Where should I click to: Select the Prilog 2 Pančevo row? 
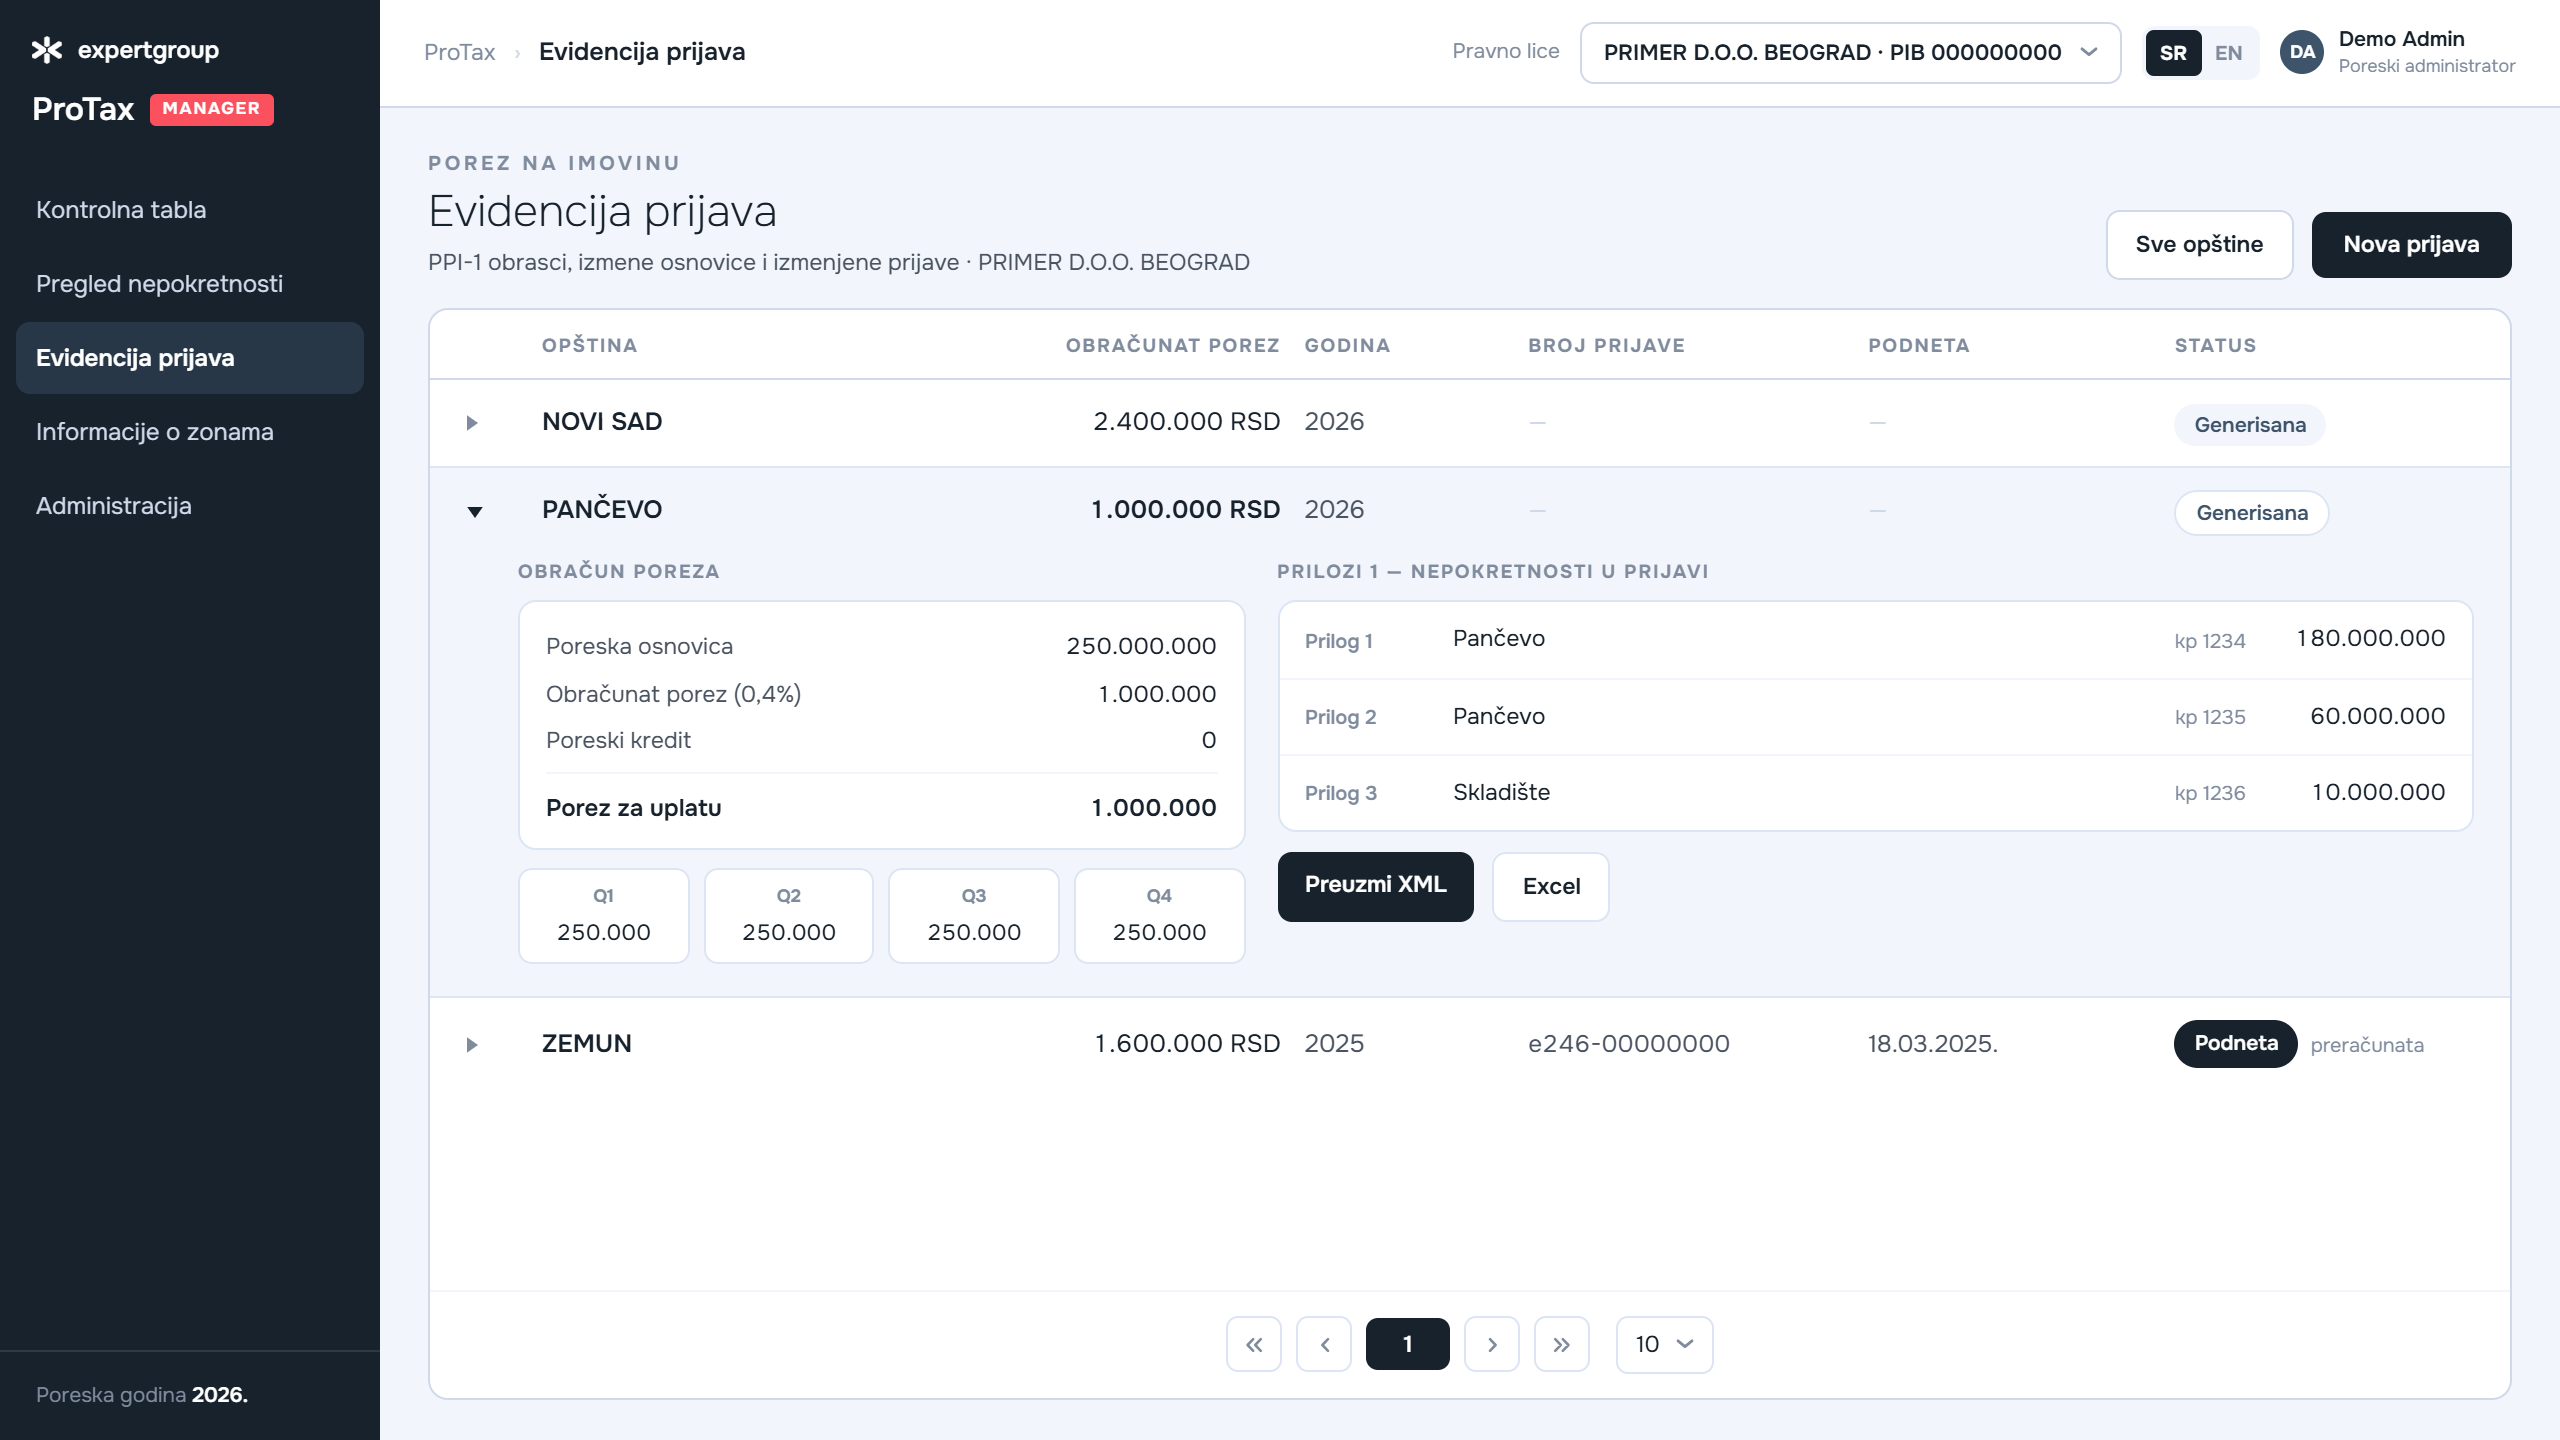tap(1876, 717)
